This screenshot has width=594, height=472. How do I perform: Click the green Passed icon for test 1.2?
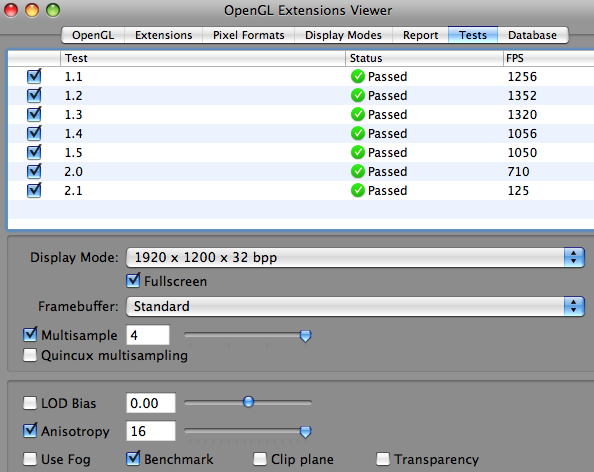click(358, 95)
